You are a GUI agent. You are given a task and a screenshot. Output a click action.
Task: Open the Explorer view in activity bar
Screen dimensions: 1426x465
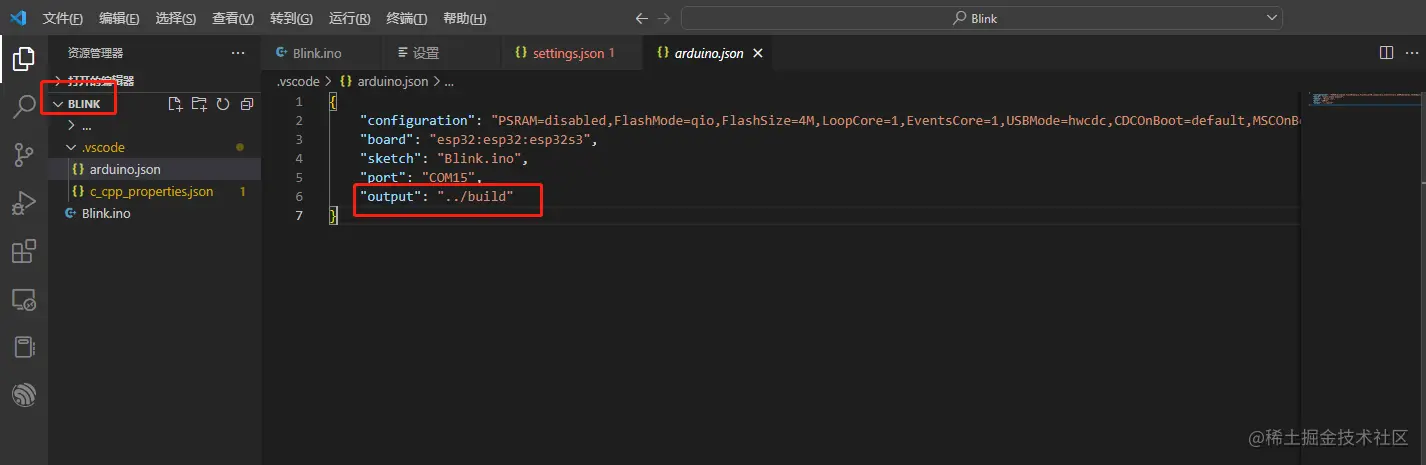(x=23, y=59)
